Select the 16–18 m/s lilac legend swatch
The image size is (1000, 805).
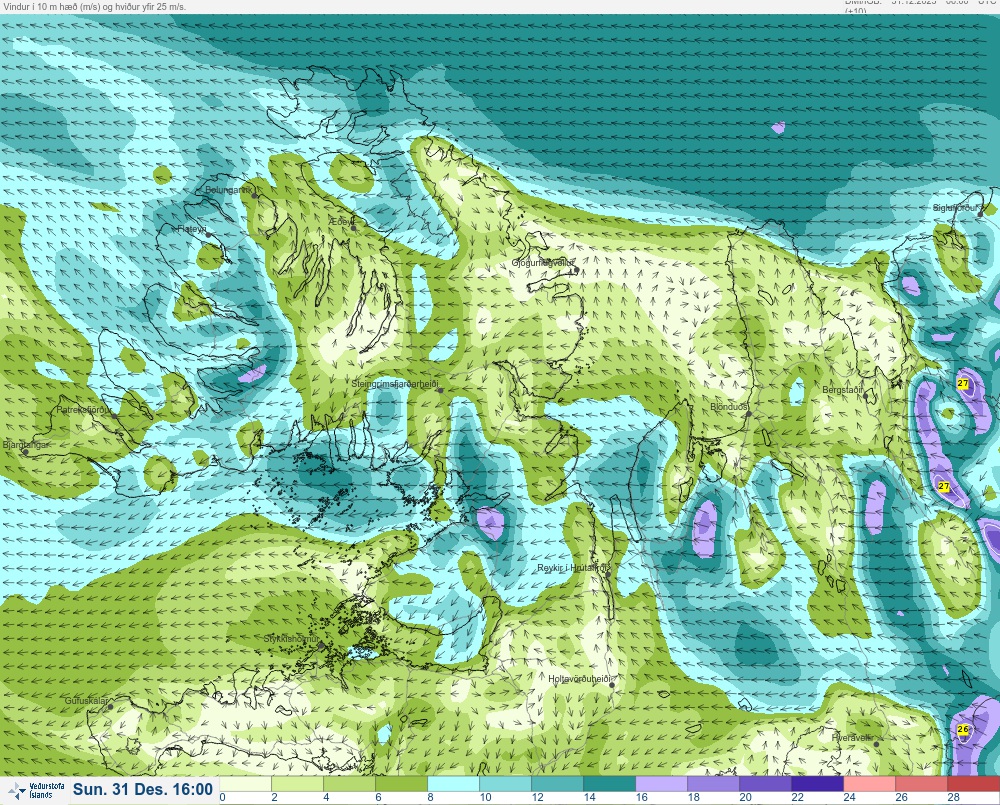pos(662,783)
